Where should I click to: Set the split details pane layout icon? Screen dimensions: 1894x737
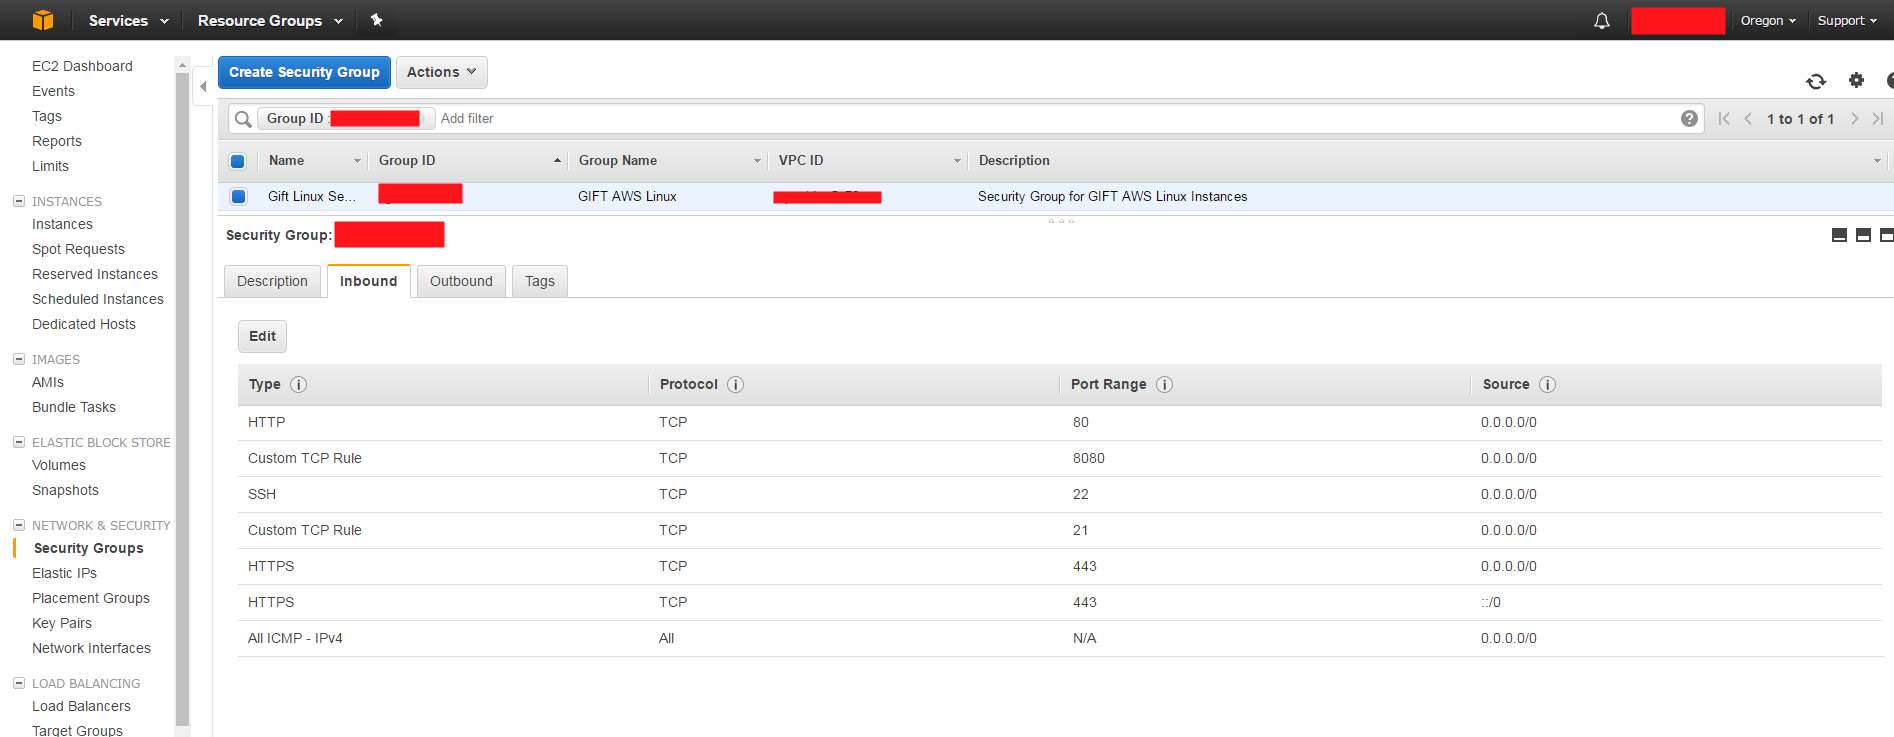pos(1863,235)
